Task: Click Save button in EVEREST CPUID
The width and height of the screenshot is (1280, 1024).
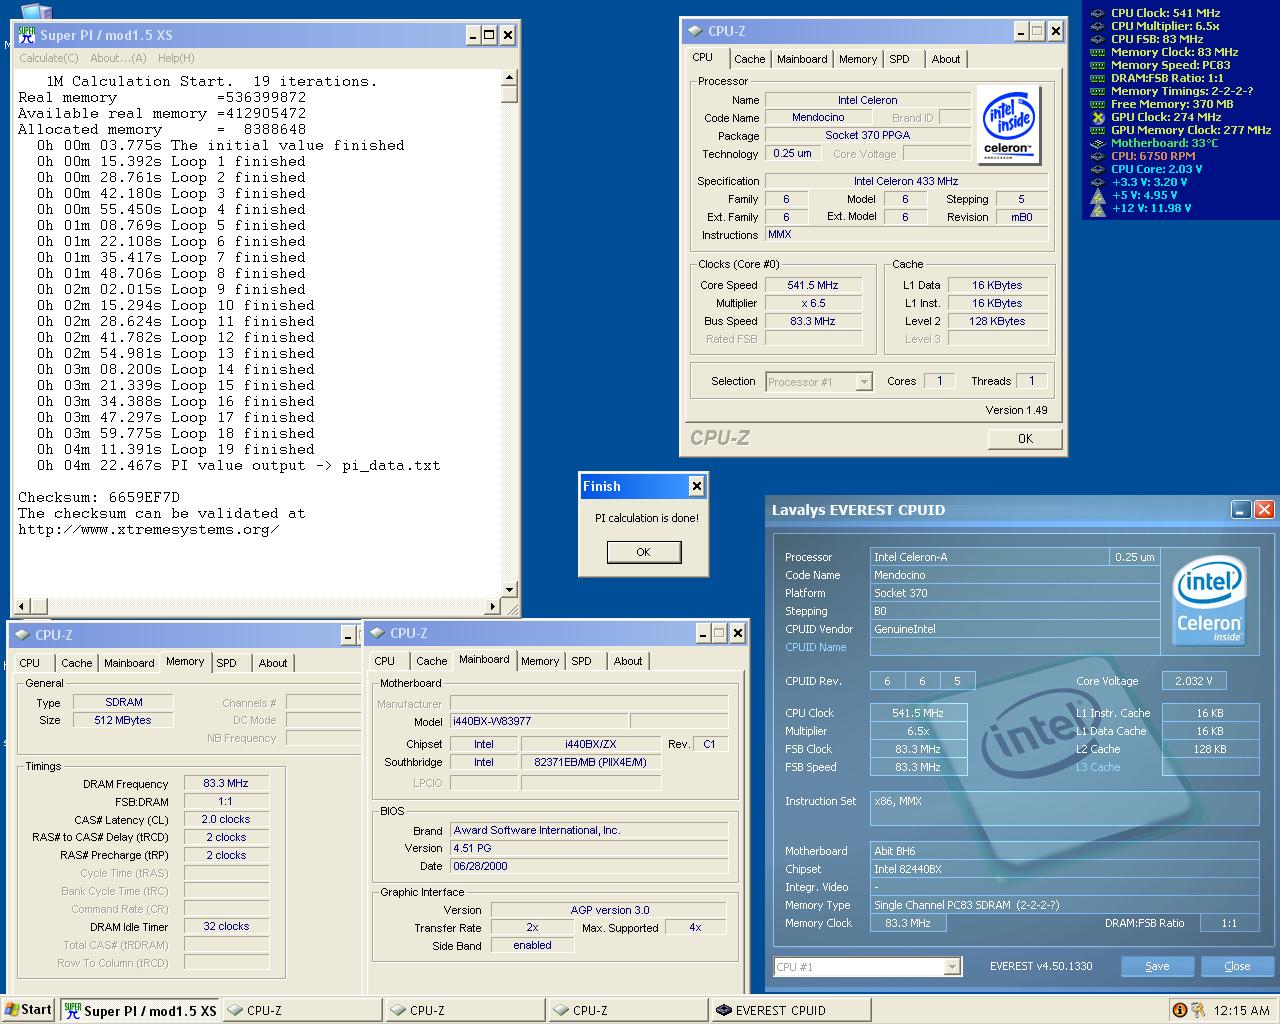Action: (1157, 966)
